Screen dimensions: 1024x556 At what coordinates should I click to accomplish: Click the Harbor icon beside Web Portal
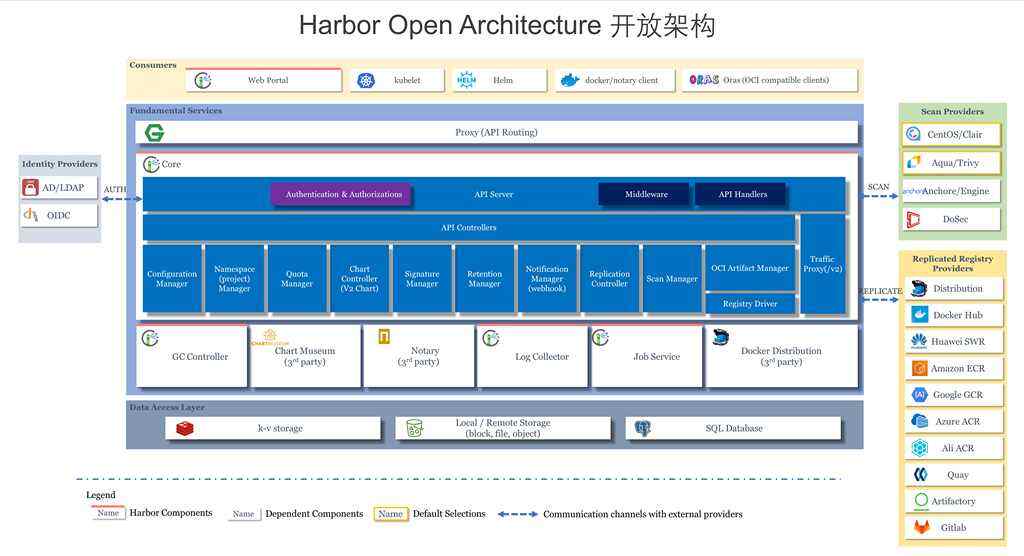[202, 80]
